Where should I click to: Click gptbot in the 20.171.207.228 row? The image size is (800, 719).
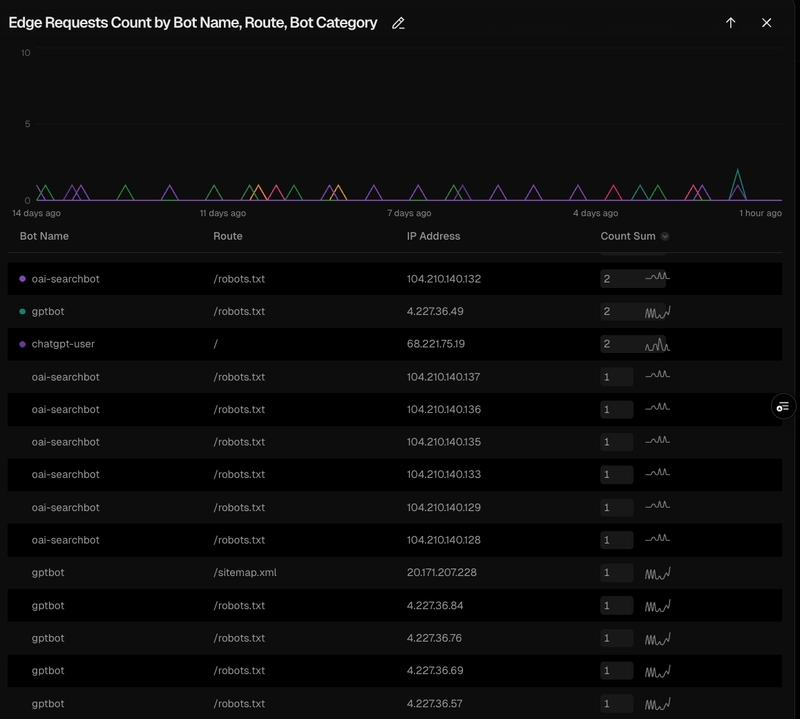(x=48, y=573)
